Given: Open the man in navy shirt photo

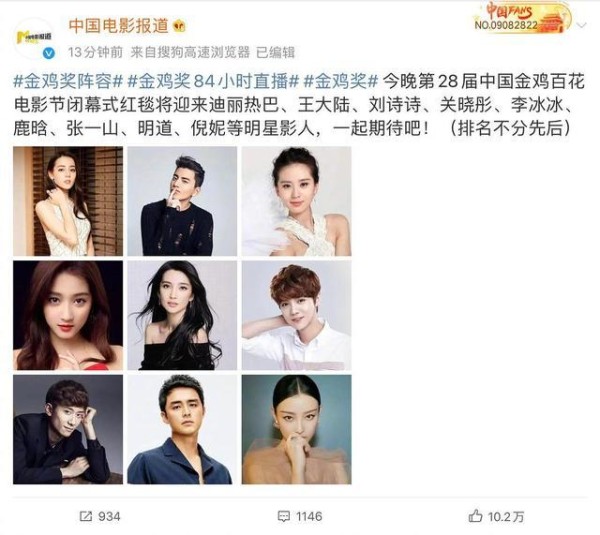Looking at the screenshot, I should click(182, 429).
